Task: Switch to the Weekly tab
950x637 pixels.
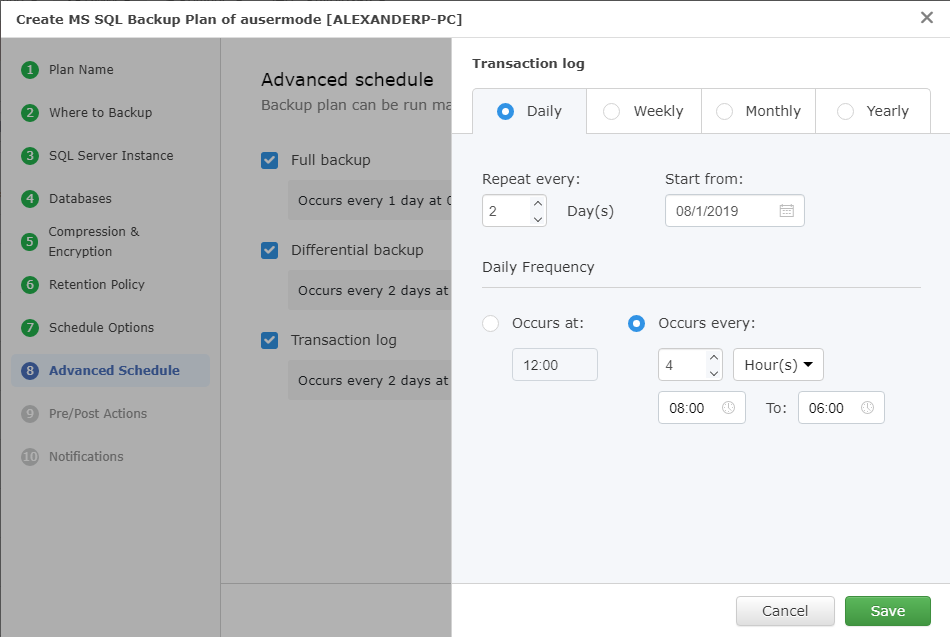Action: [x=644, y=111]
